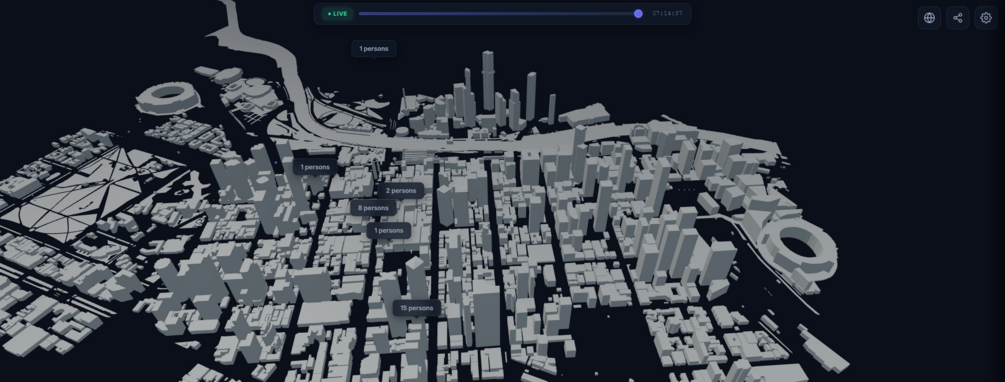
Task: Click the tallest skyscraper in the background cluster
Action: click(488, 80)
